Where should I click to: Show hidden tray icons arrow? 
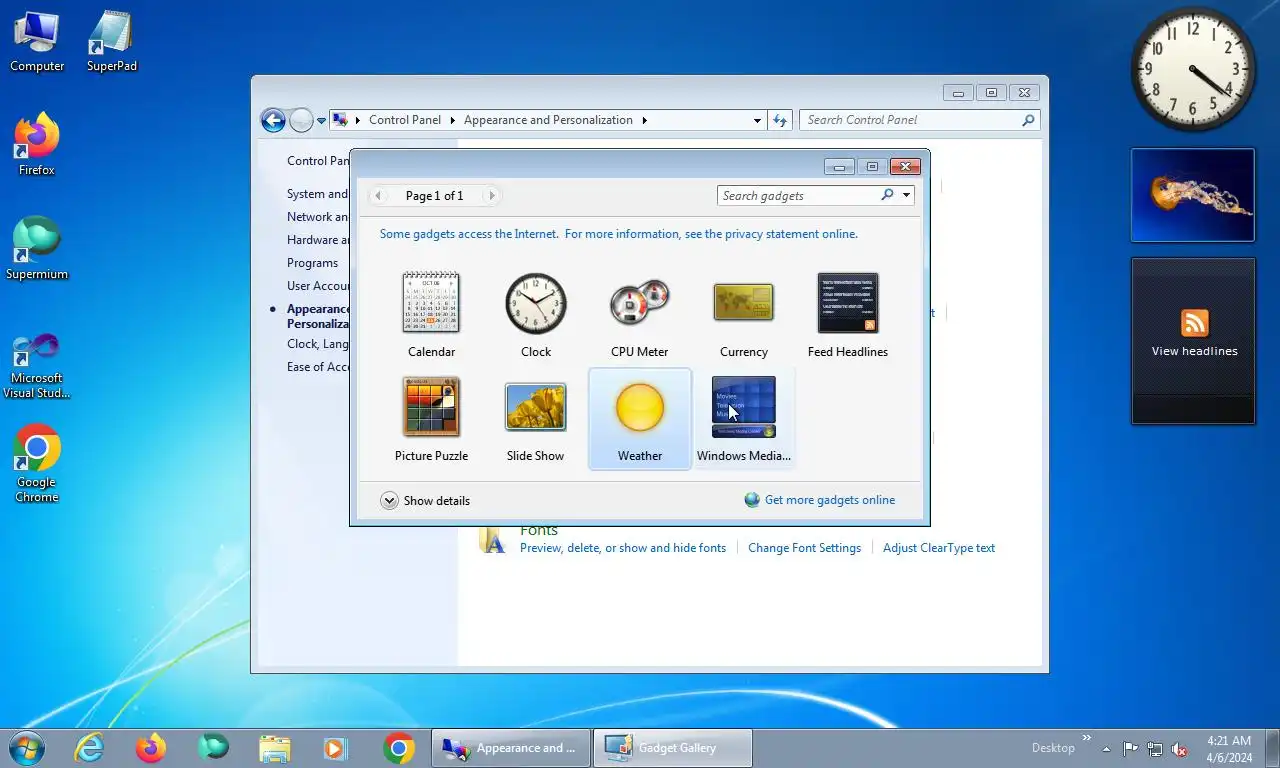coord(1106,748)
